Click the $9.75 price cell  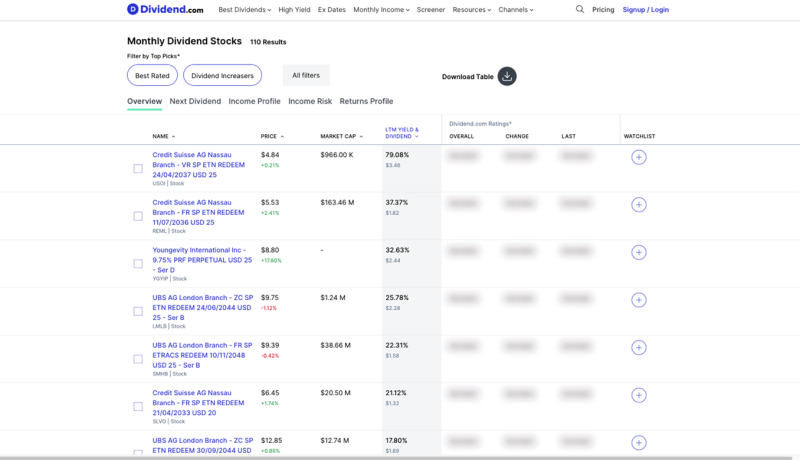pyautogui.click(x=270, y=297)
